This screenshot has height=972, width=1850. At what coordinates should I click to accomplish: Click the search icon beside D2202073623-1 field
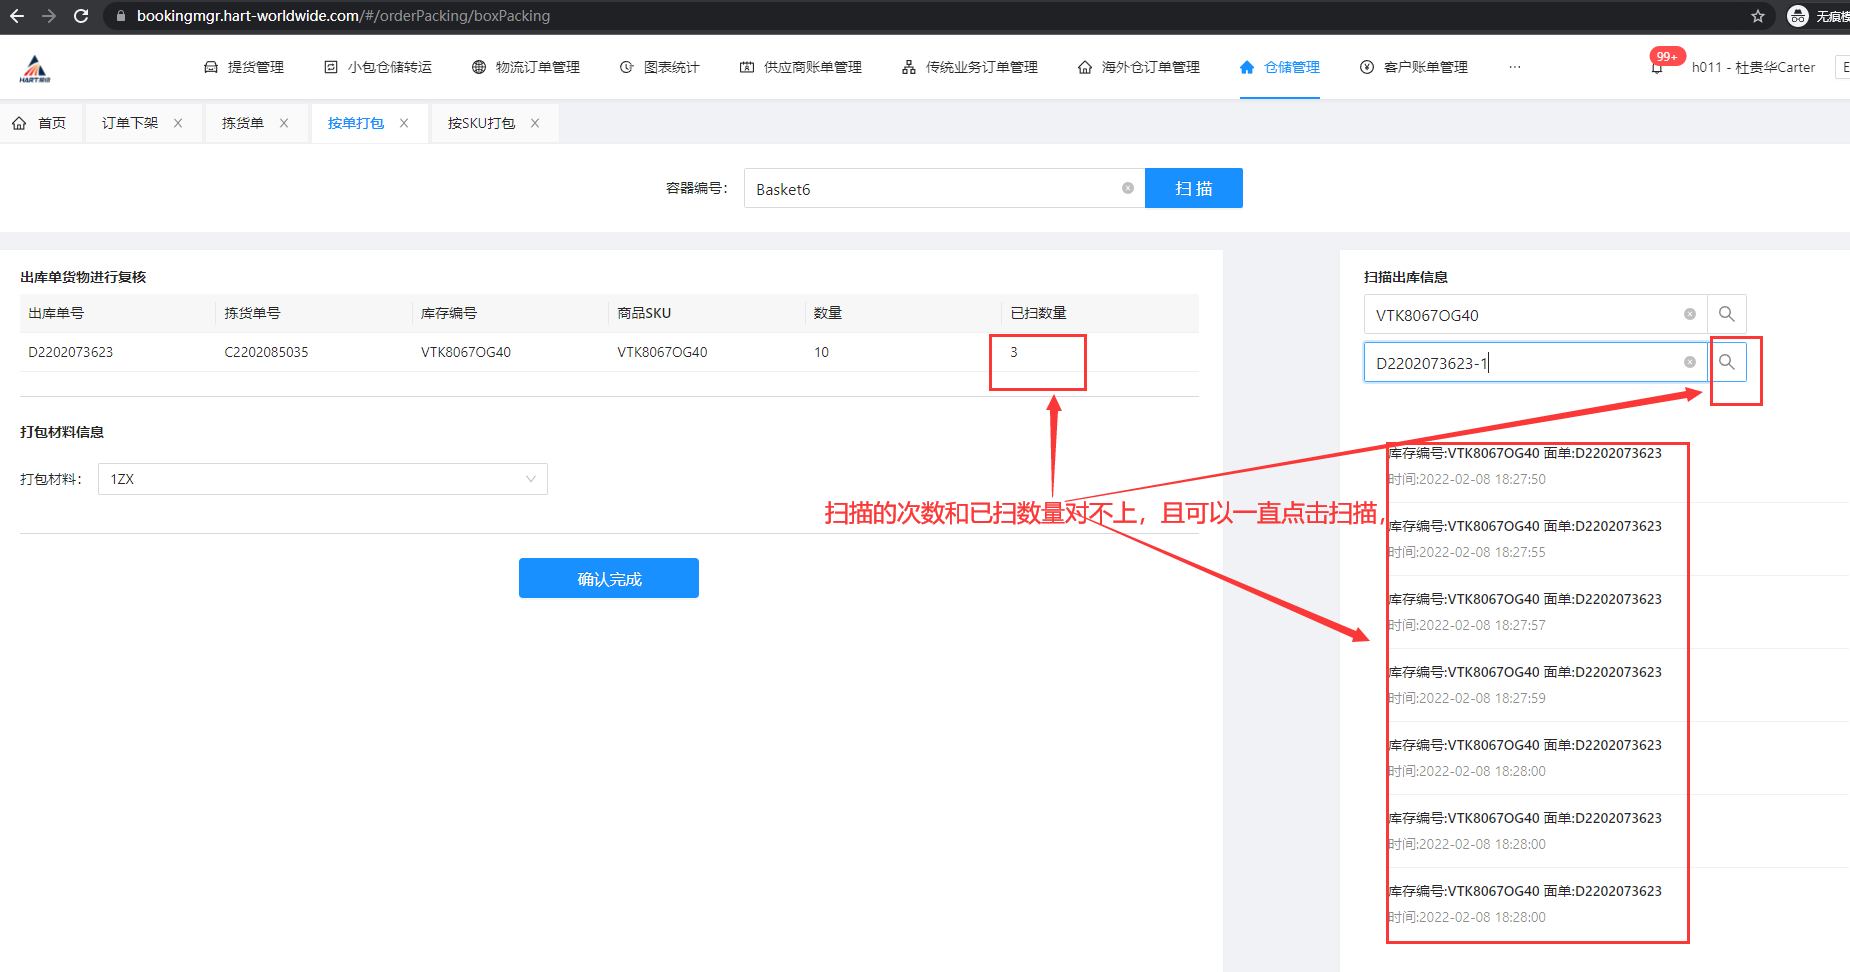click(1726, 362)
